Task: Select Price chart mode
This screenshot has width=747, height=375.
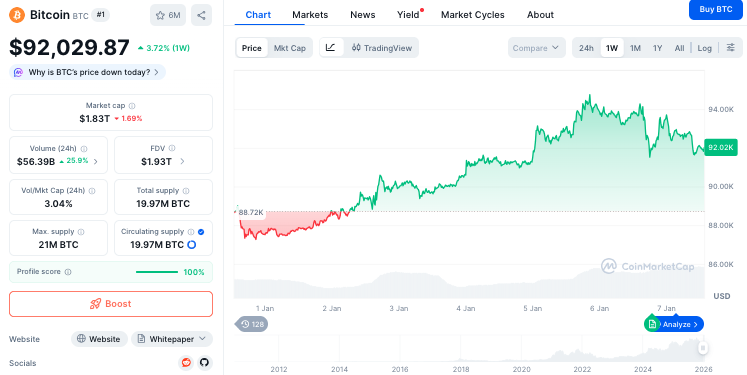Action: pyautogui.click(x=252, y=48)
